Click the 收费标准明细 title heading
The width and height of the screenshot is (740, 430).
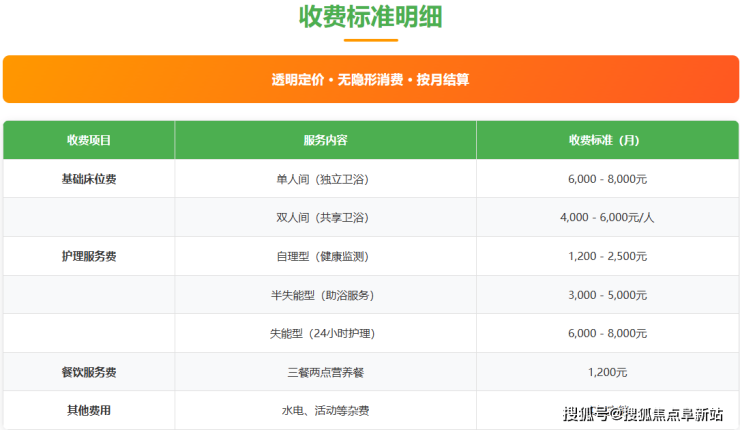point(370,17)
